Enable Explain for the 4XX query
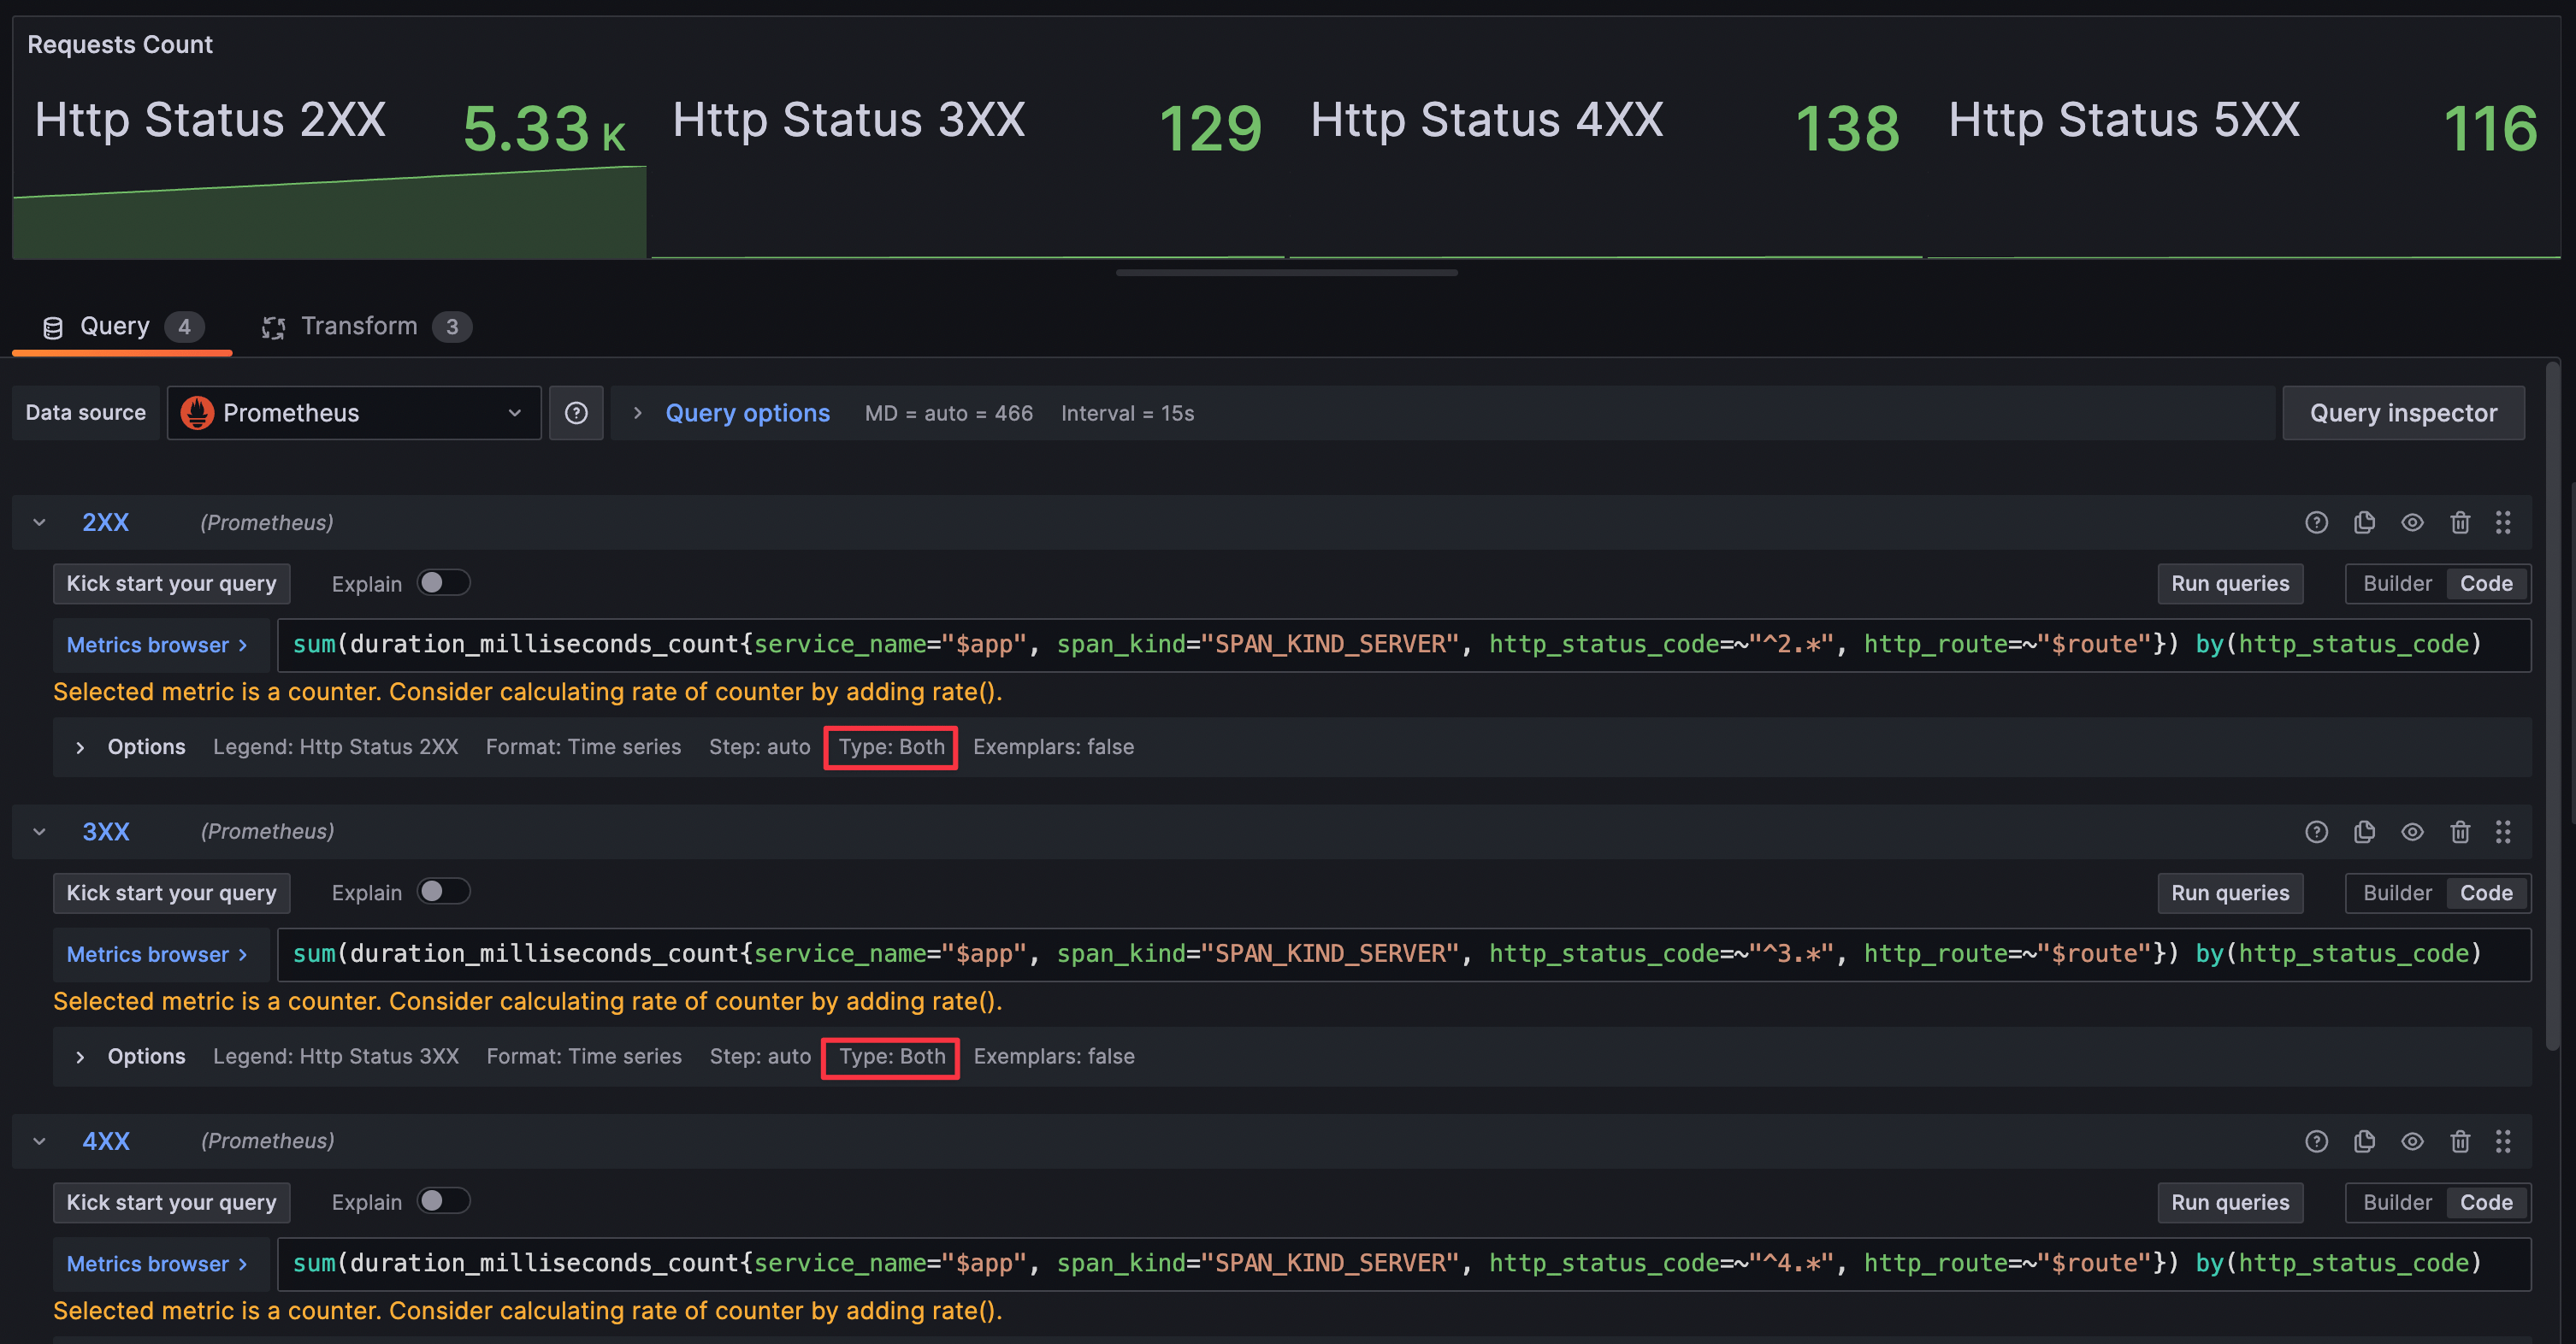The height and width of the screenshot is (1344, 2576). (x=443, y=1201)
